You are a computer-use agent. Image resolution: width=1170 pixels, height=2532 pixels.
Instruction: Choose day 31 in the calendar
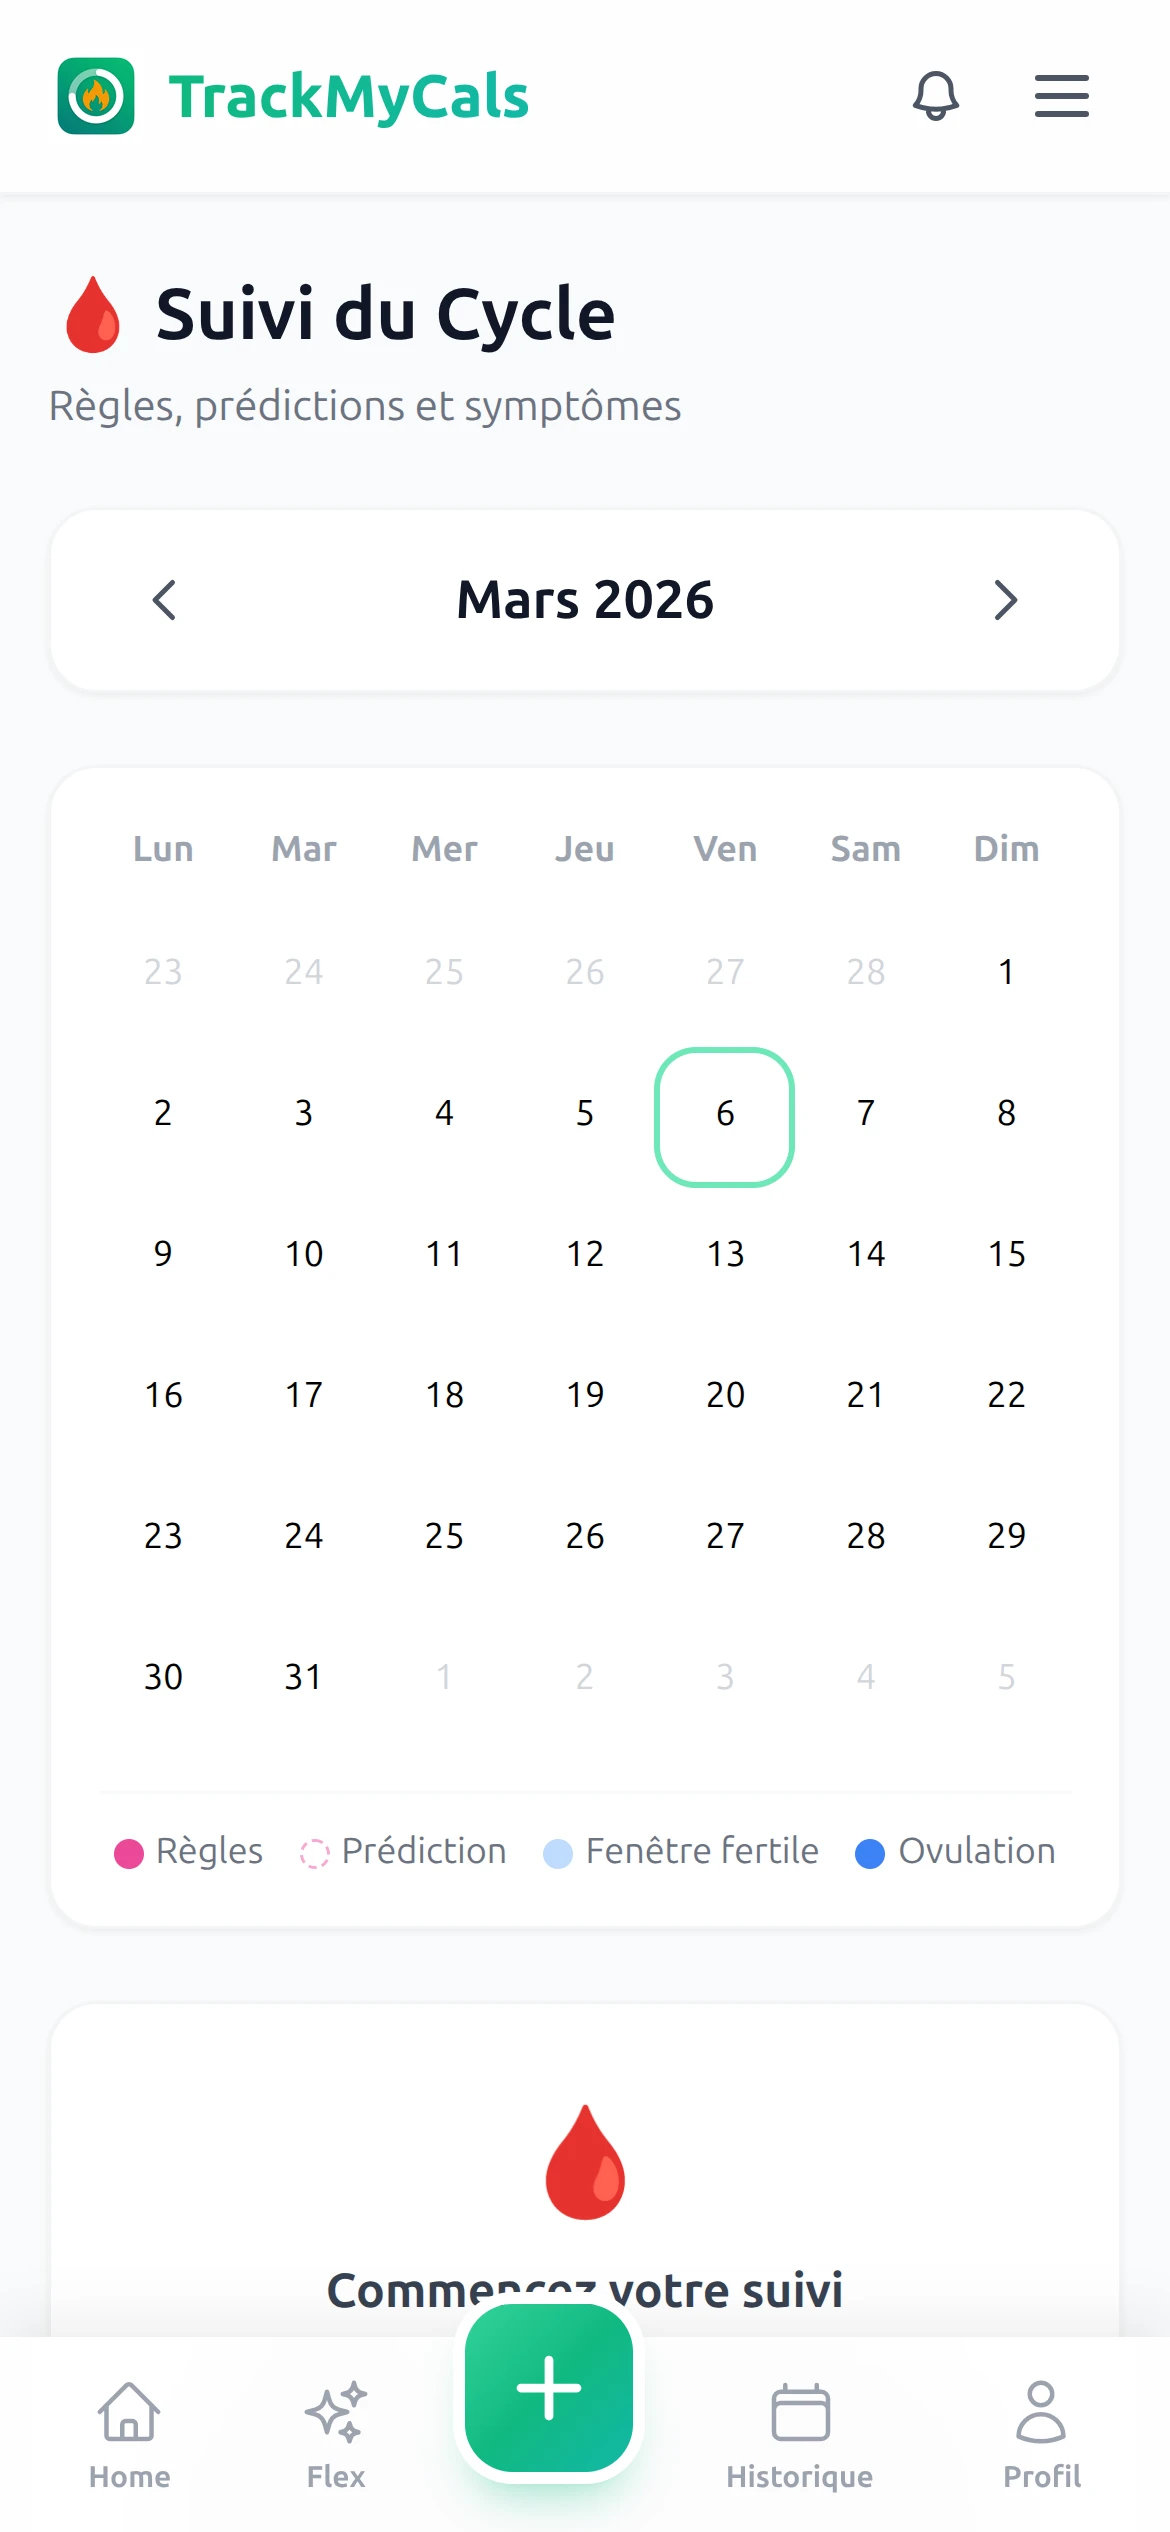(304, 1677)
